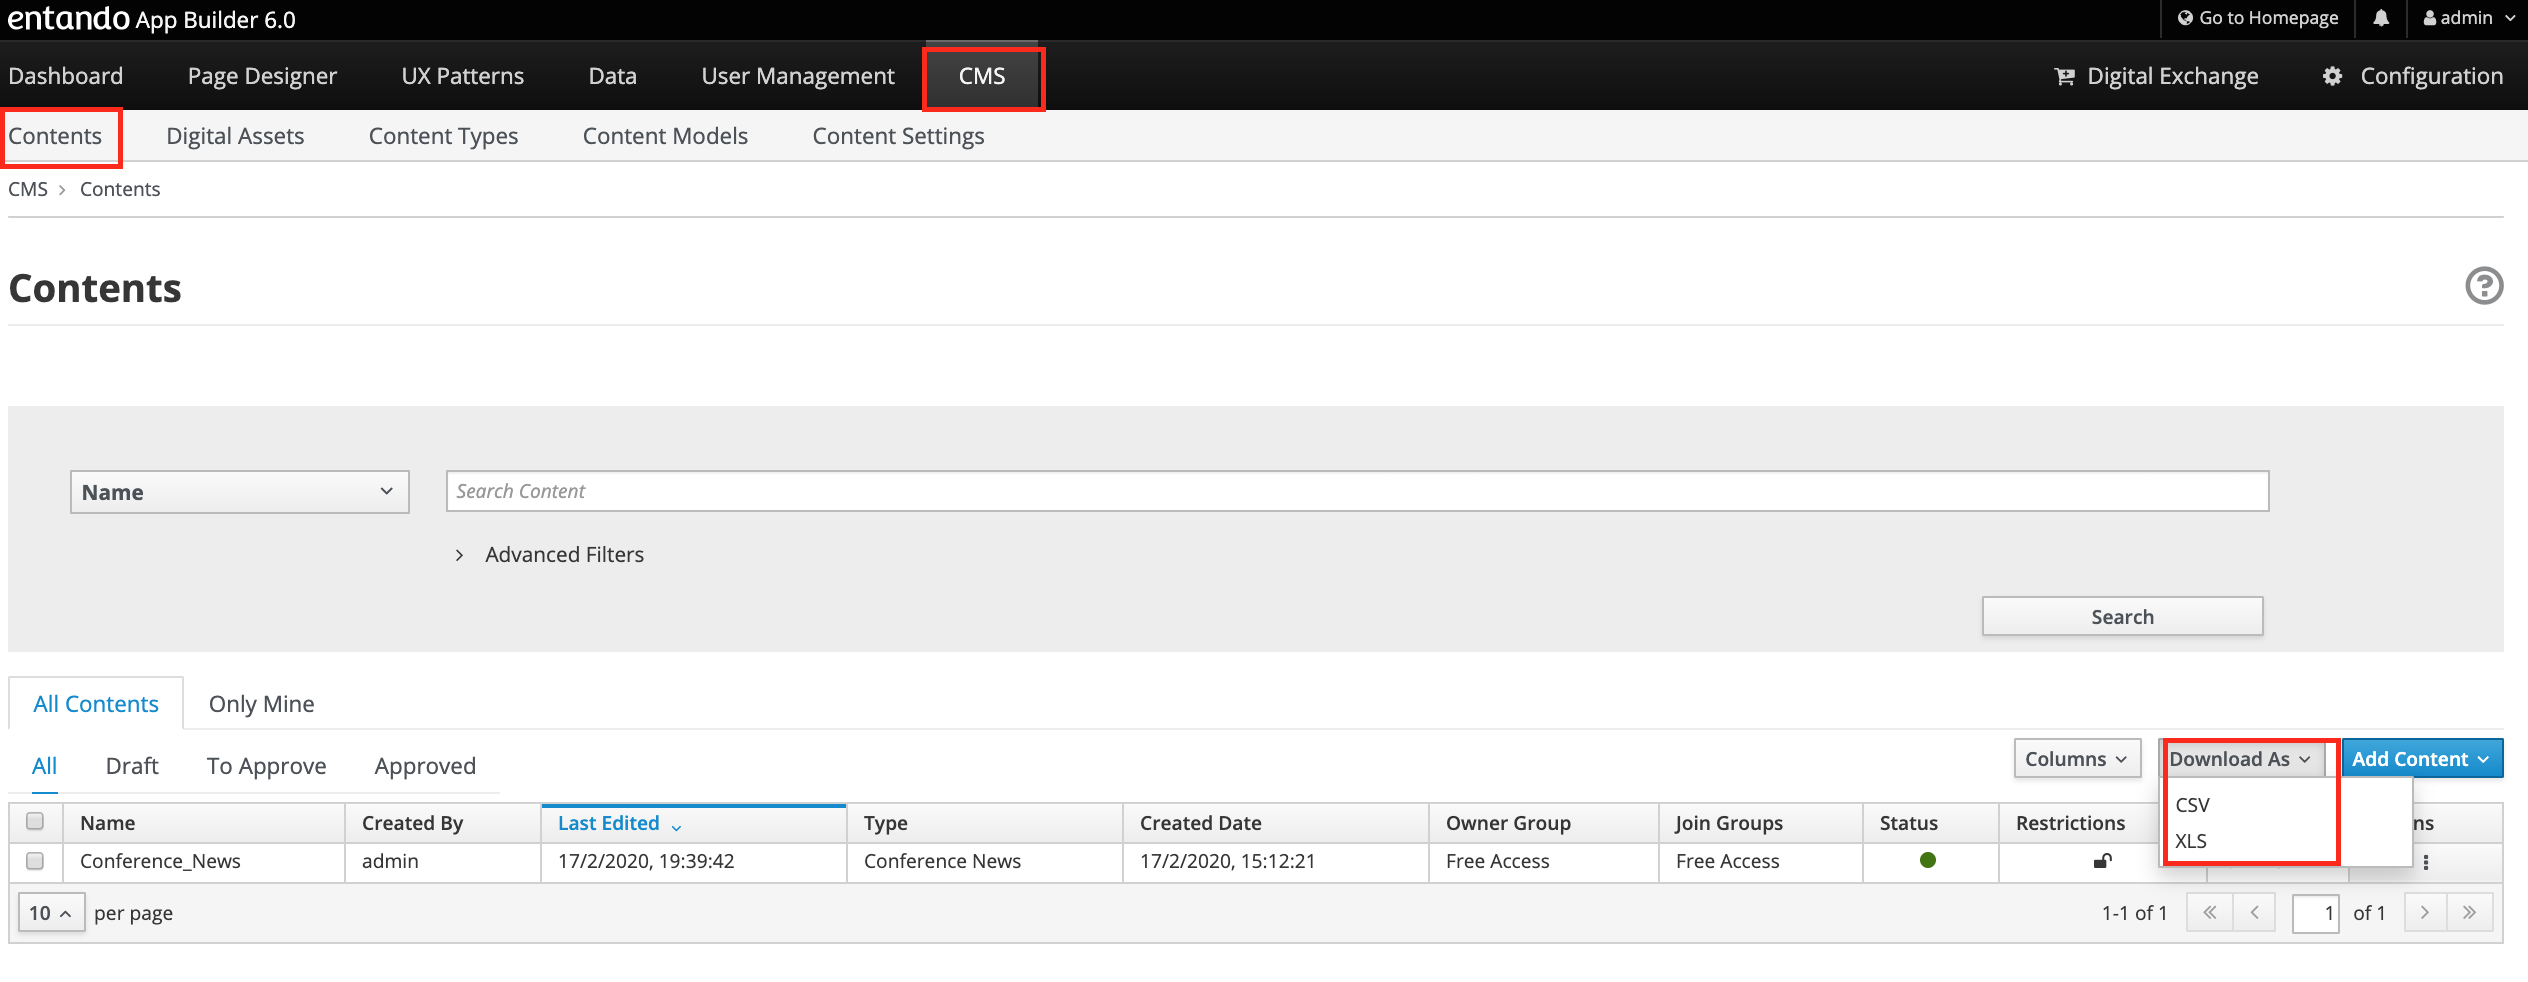The height and width of the screenshot is (982, 2528).
Task: Go to the last page arrow
Action: click(2469, 912)
